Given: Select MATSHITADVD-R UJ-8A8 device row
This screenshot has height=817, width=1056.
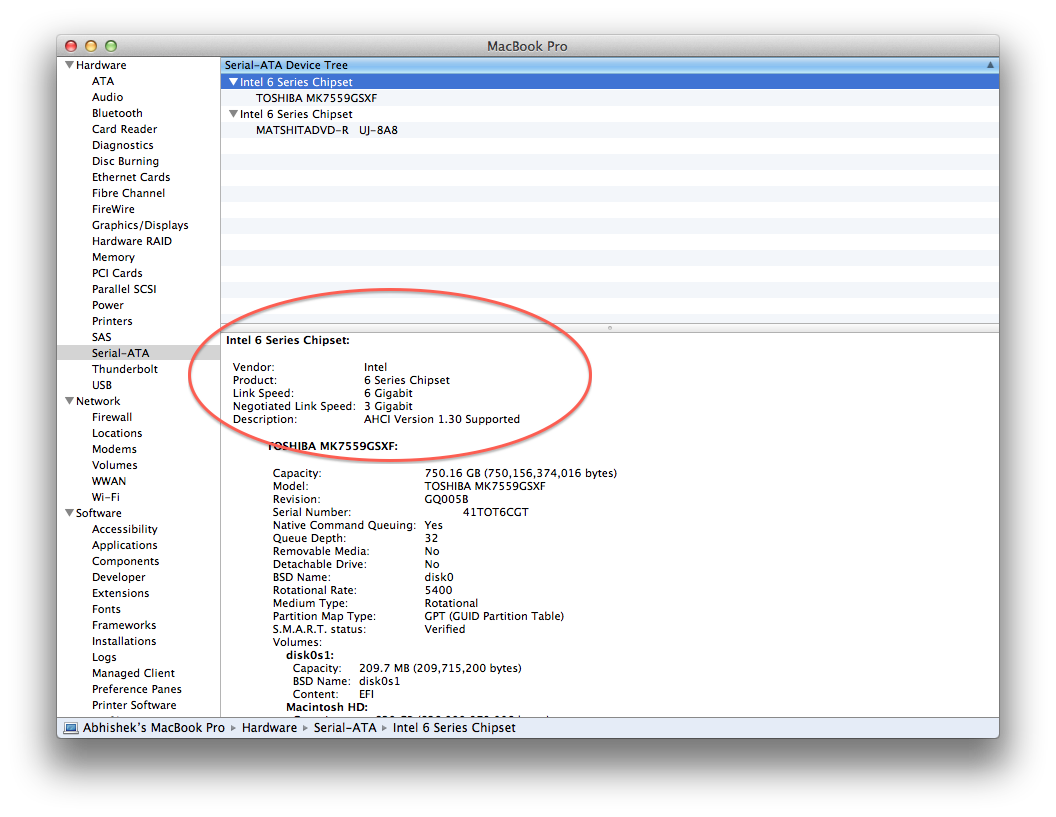Looking at the screenshot, I should click(x=609, y=130).
